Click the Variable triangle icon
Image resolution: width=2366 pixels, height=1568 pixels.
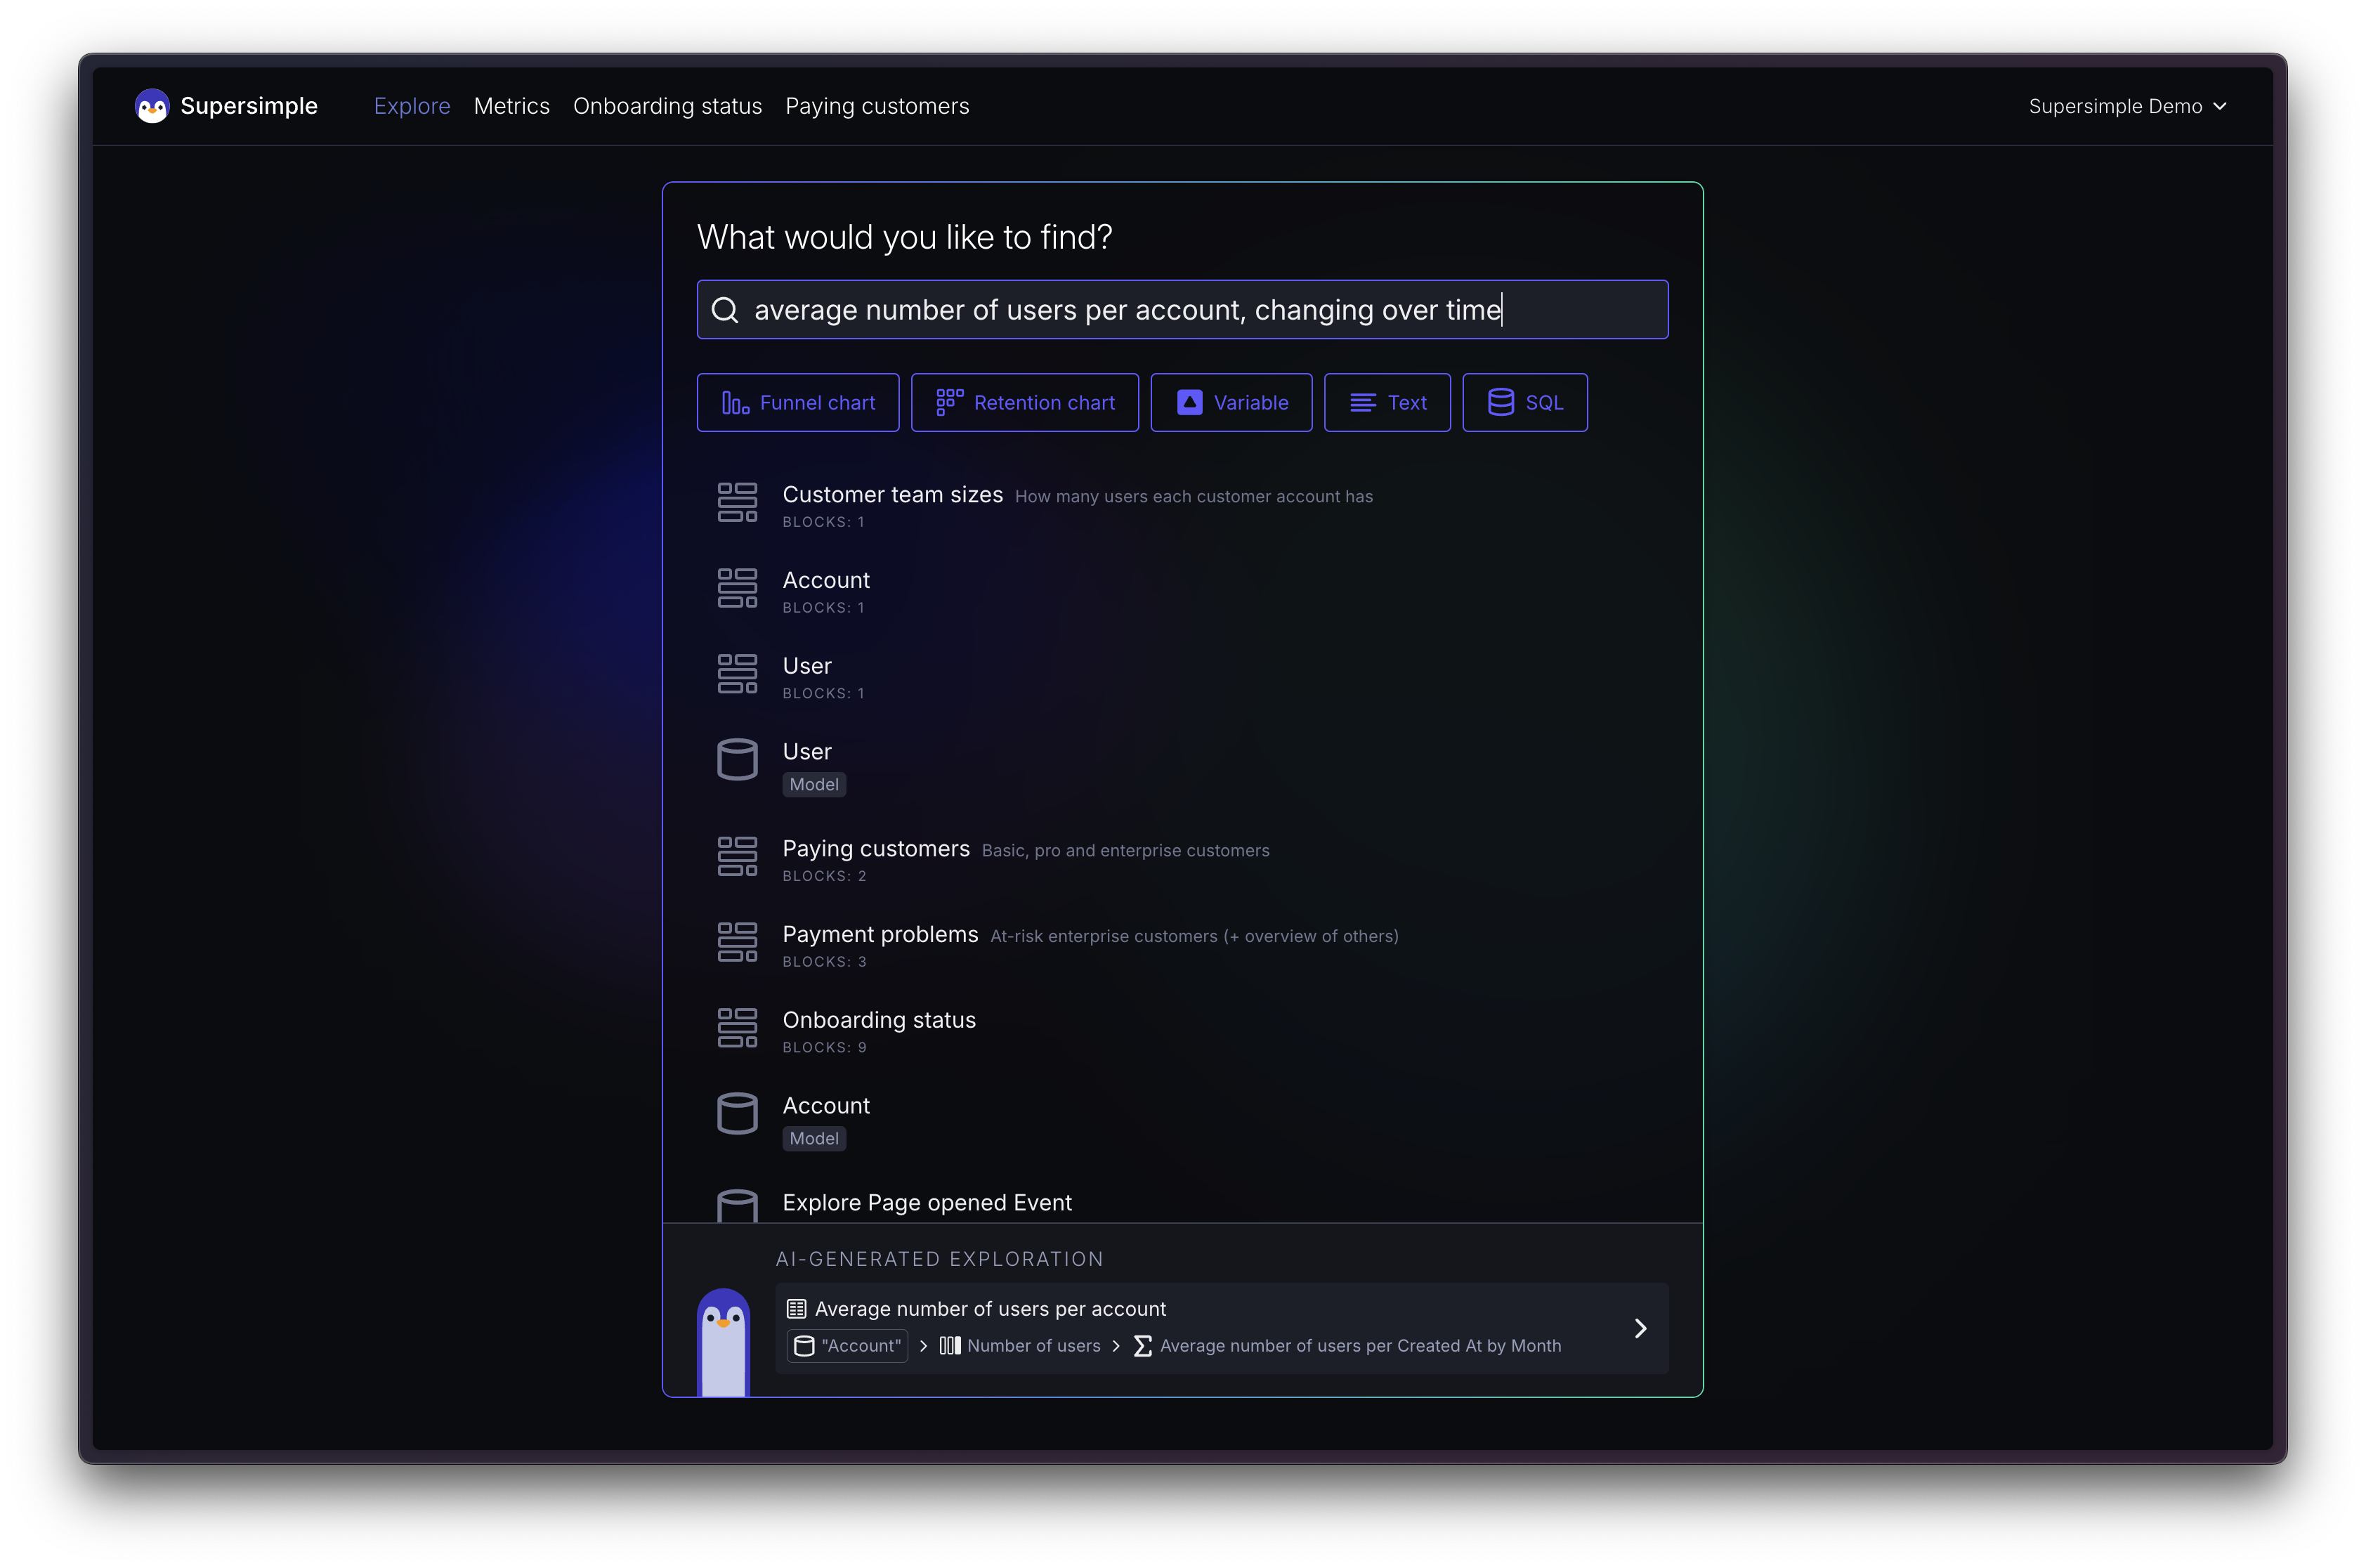[x=1189, y=403]
